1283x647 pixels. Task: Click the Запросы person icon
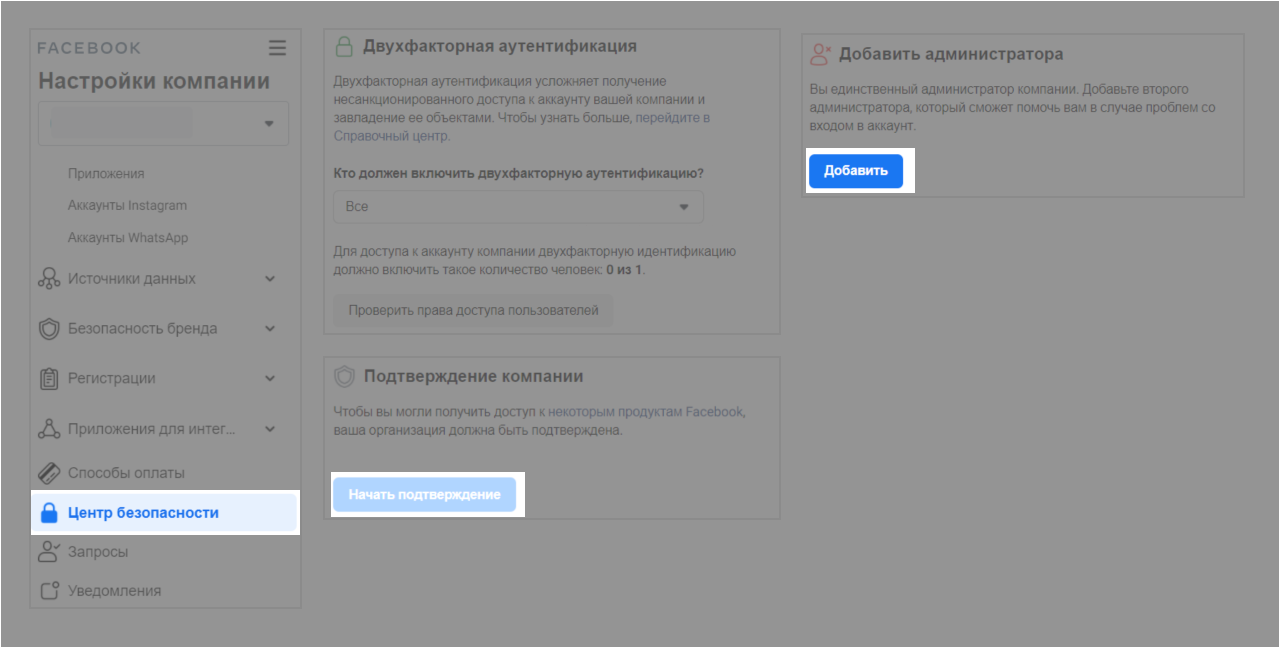pyautogui.click(x=49, y=552)
